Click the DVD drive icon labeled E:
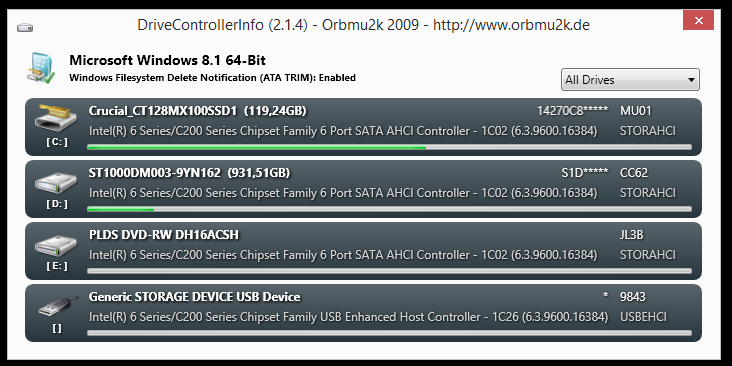 [x=56, y=245]
